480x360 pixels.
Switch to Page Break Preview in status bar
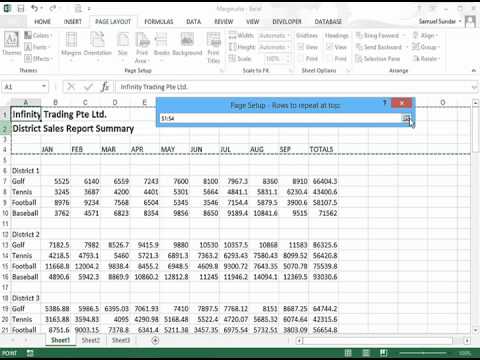coord(384,353)
